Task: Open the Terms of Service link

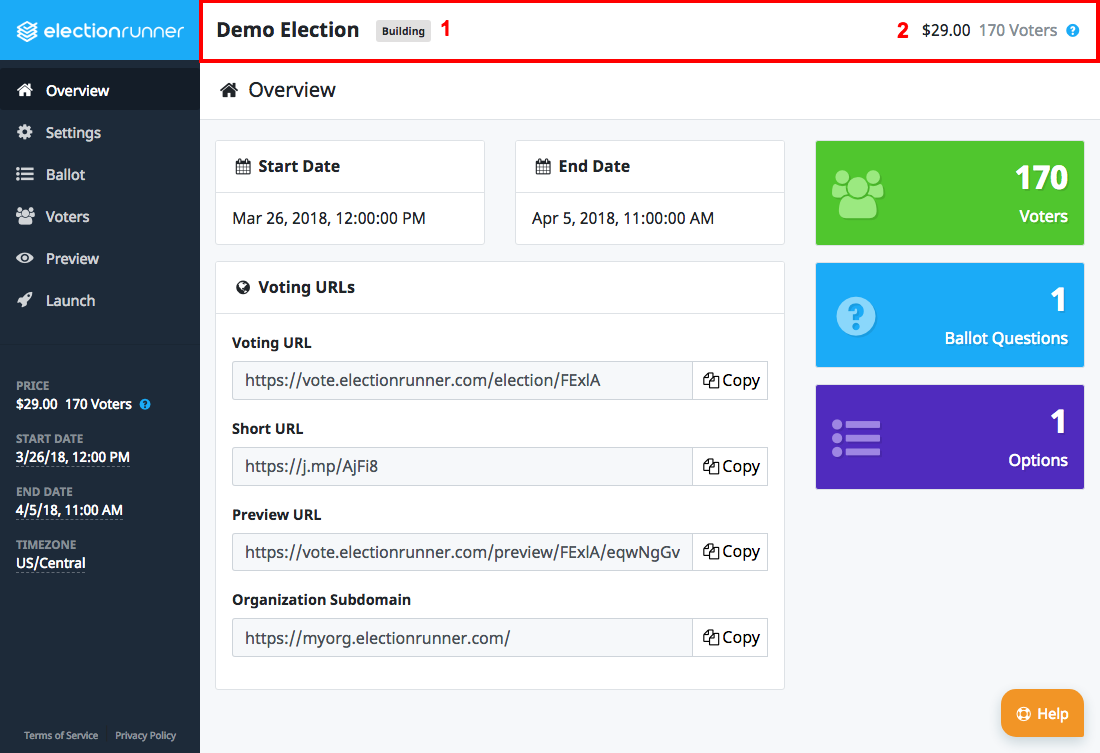Action: [60, 735]
